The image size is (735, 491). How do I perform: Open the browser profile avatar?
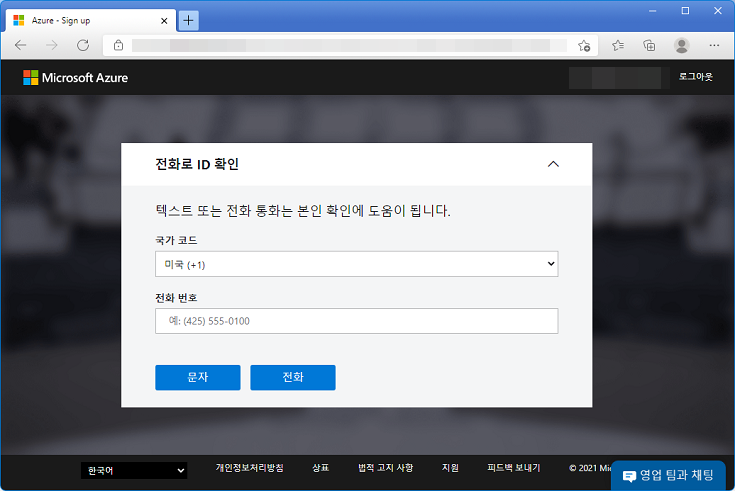tap(681, 45)
